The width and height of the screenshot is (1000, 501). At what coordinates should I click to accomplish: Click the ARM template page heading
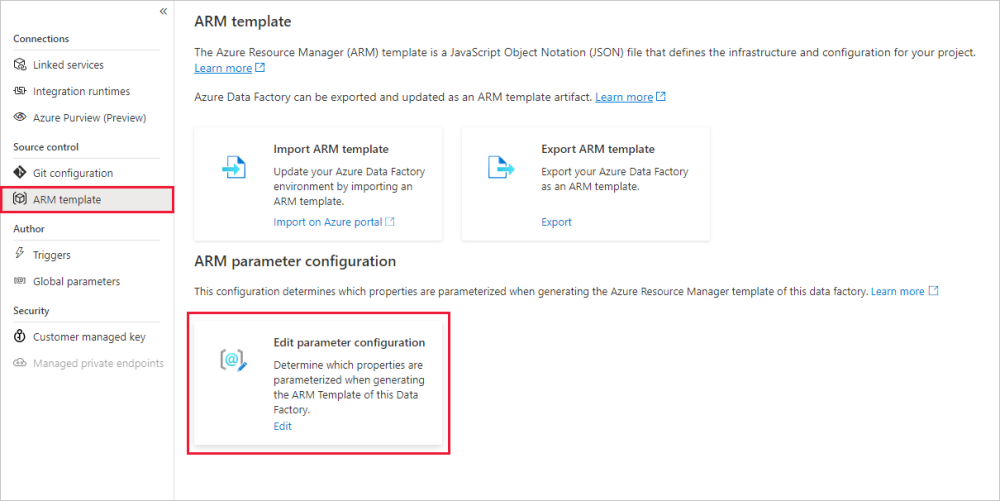click(x=243, y=21)
